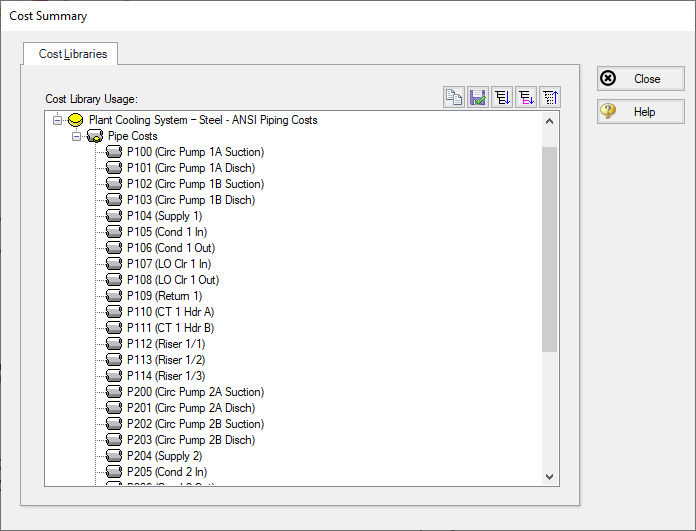The height and width of the screenshot is (531, 696).
Task: Select the P205 (Cond 2 In) row
Action: pos(167,472)
